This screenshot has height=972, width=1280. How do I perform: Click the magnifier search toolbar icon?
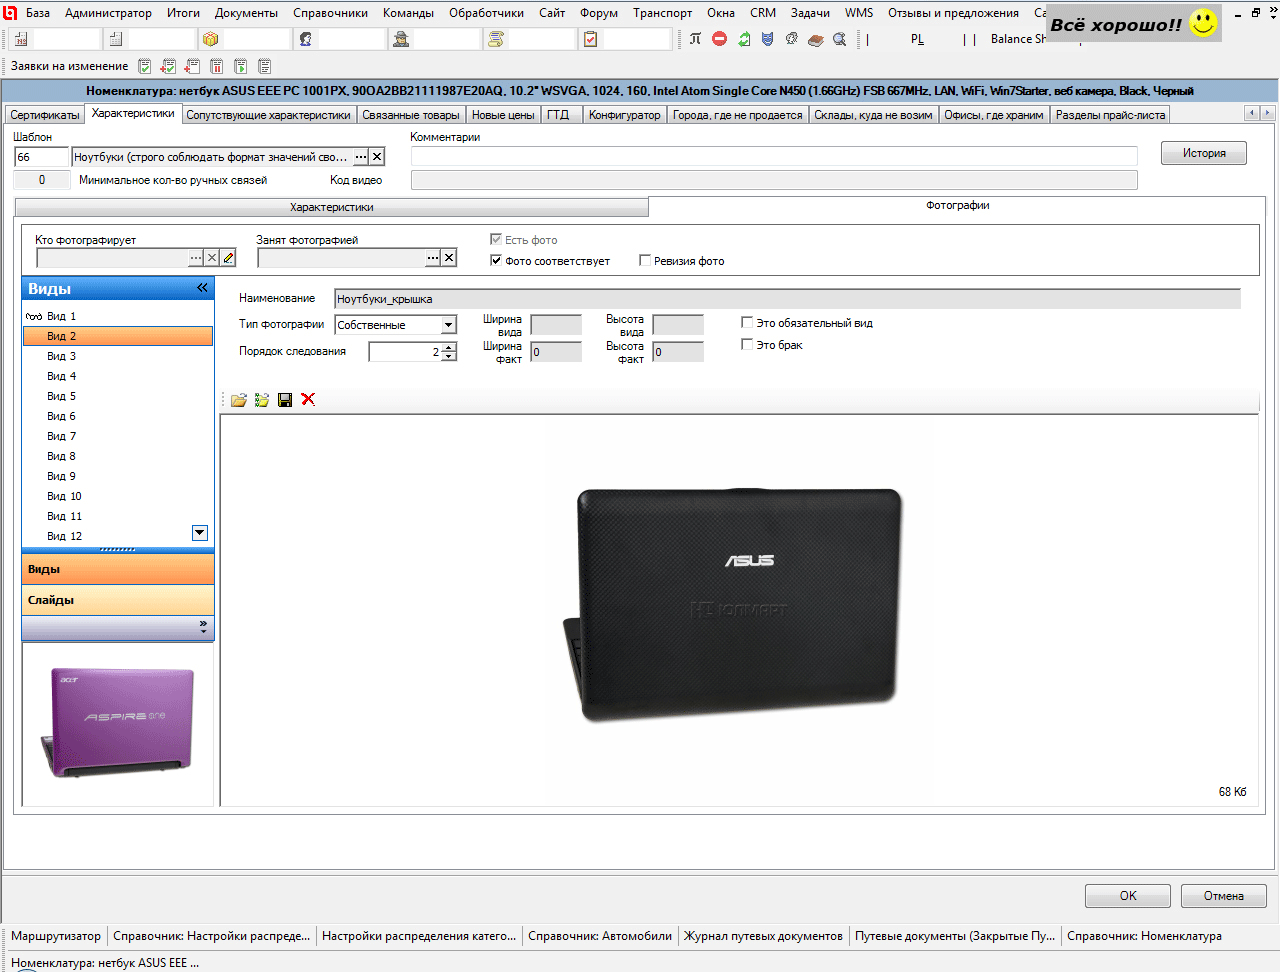[x=839, y=39]
